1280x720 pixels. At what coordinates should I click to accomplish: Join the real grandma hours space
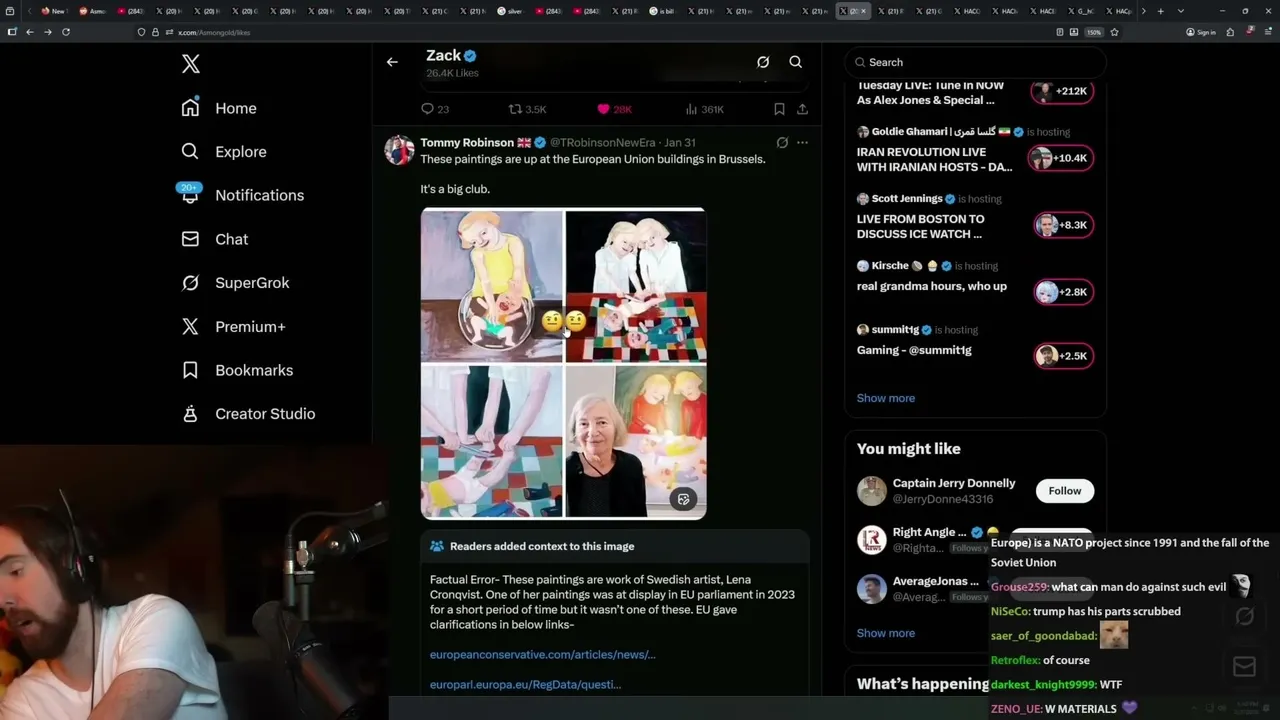tap(932, 286)
